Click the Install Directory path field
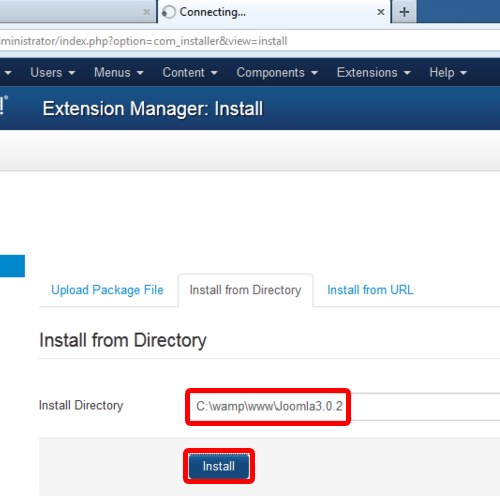This screenshot has height=500, width=500. tap(343, 407)
